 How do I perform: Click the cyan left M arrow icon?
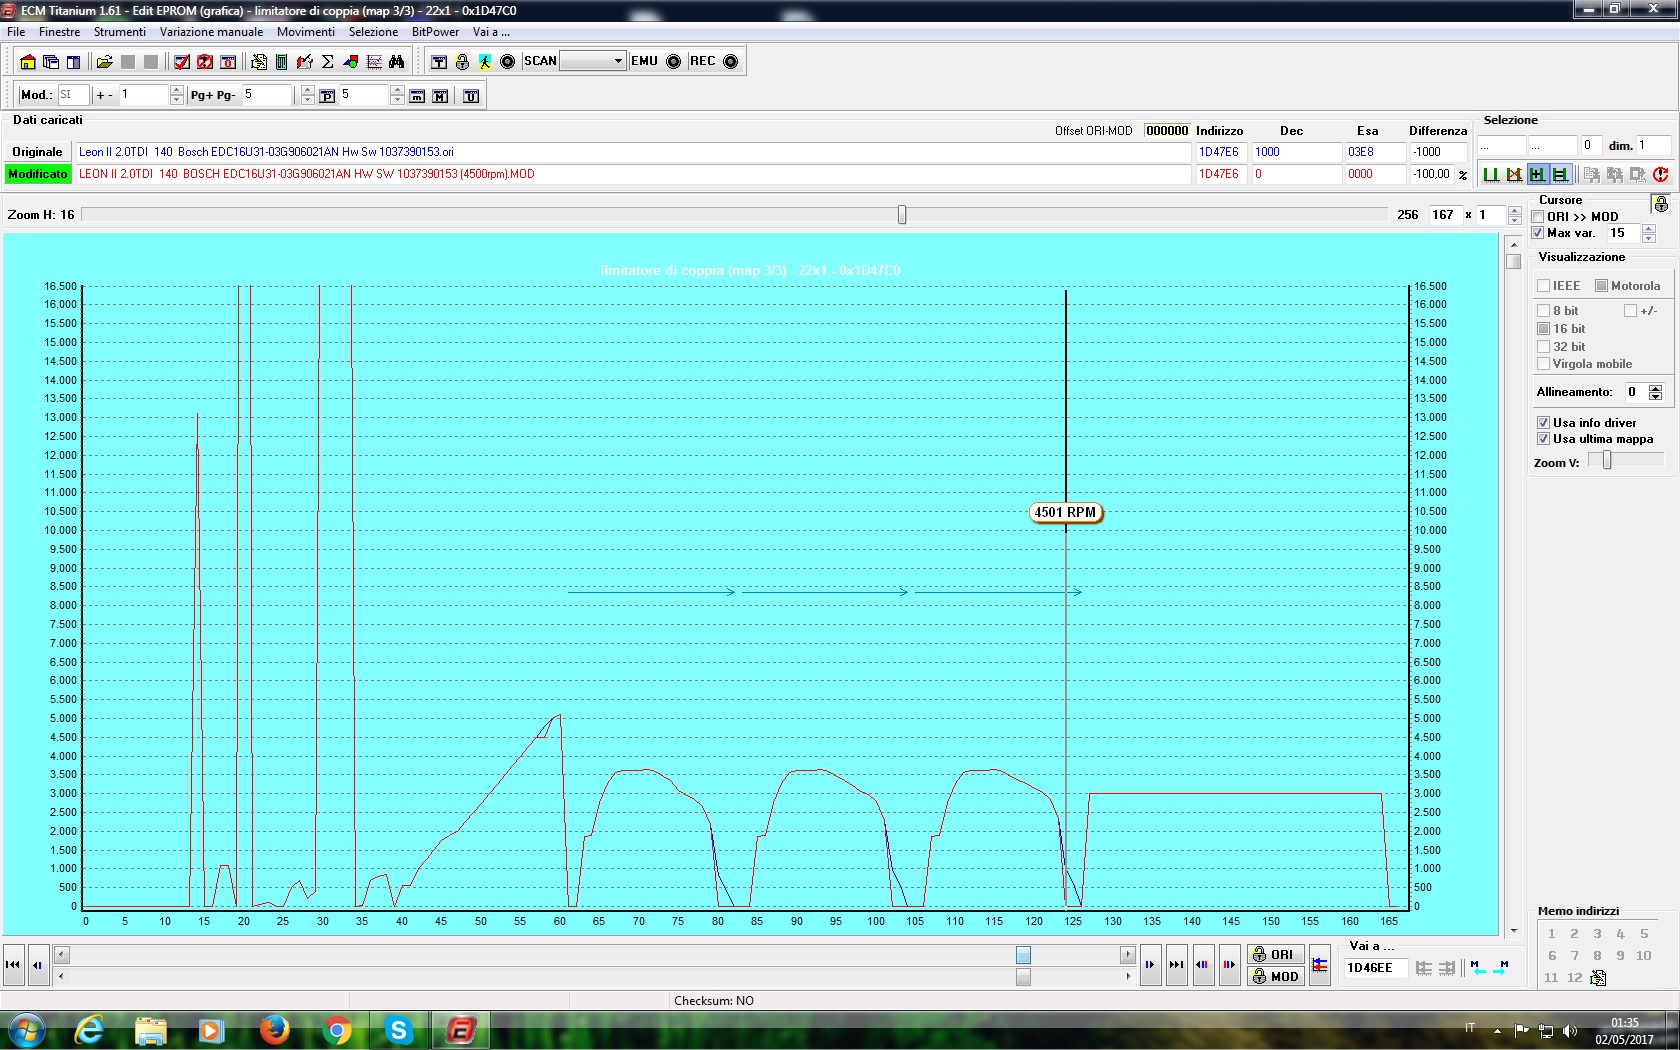coord(1477,967)
